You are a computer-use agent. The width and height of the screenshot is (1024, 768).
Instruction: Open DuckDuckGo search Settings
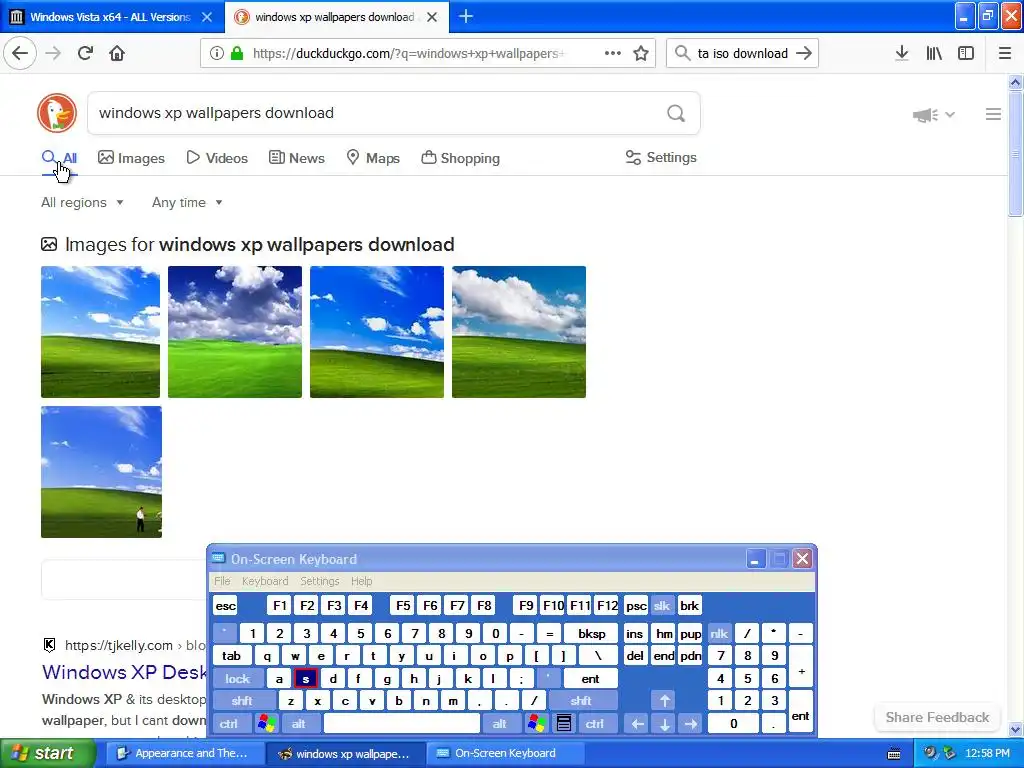click(x=661, y=157)
